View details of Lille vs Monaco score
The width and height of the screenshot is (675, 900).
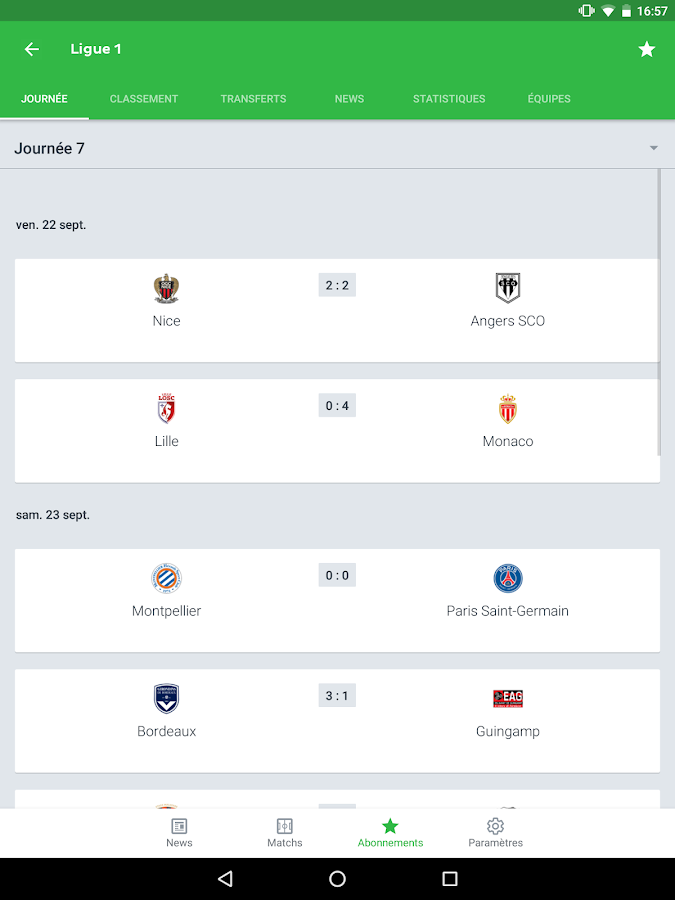click(x=336, y=405)
